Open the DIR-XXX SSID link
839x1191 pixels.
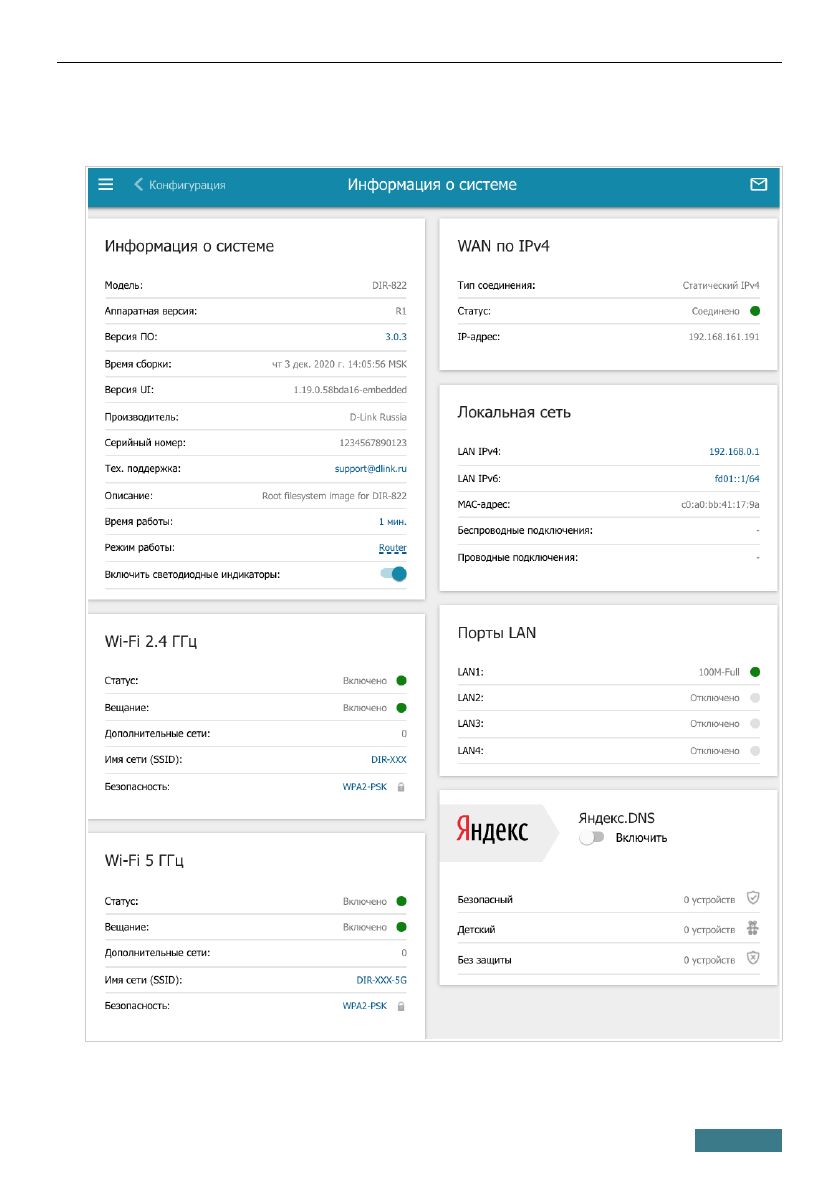[389, 760]
